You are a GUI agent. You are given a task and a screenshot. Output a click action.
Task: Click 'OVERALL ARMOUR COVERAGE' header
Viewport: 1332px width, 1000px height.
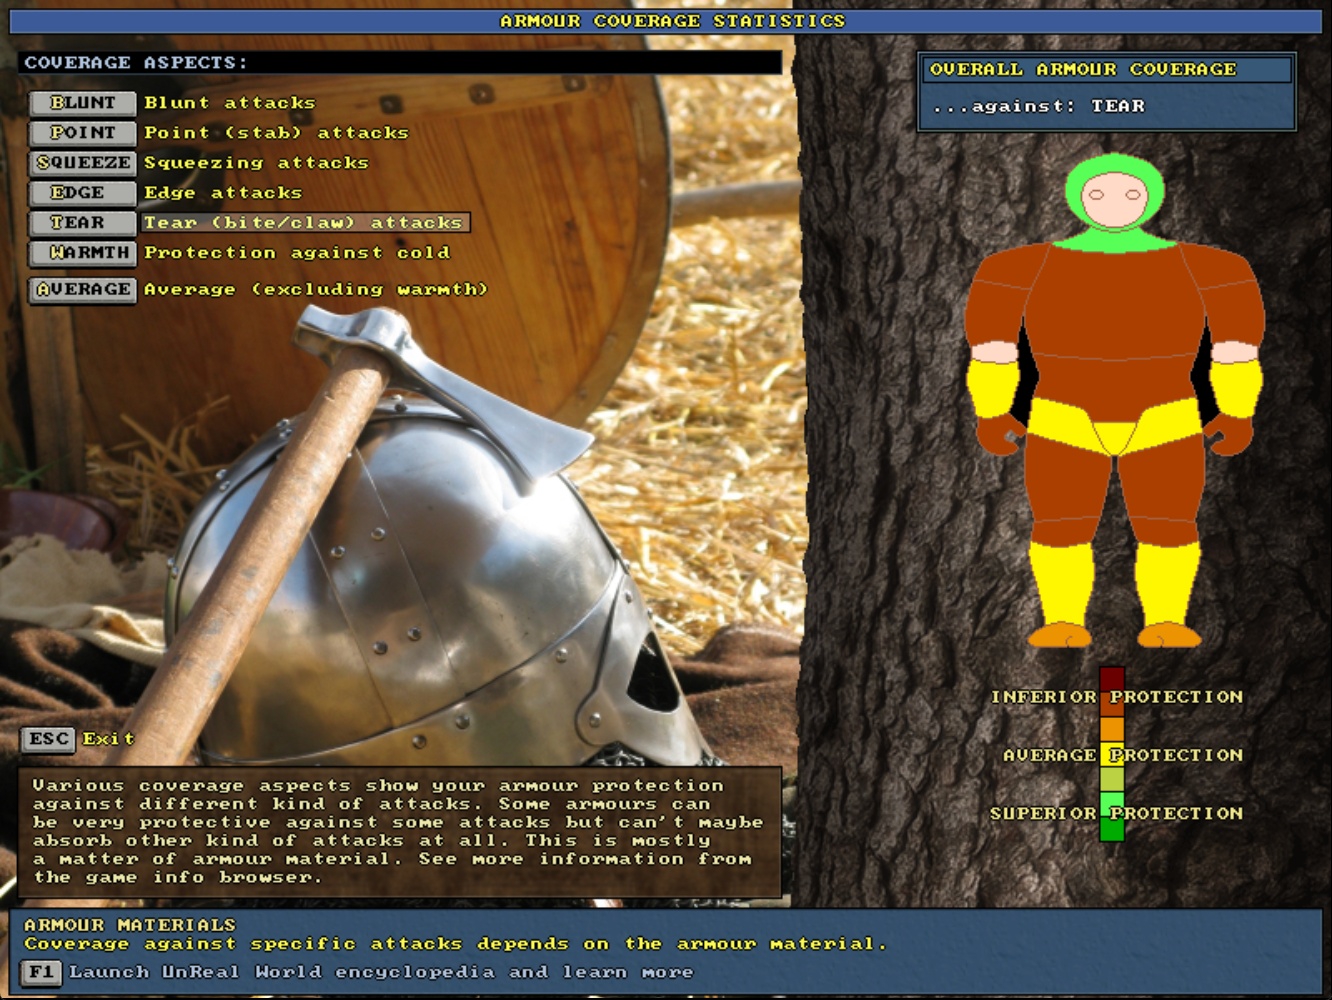point(1083,69)
